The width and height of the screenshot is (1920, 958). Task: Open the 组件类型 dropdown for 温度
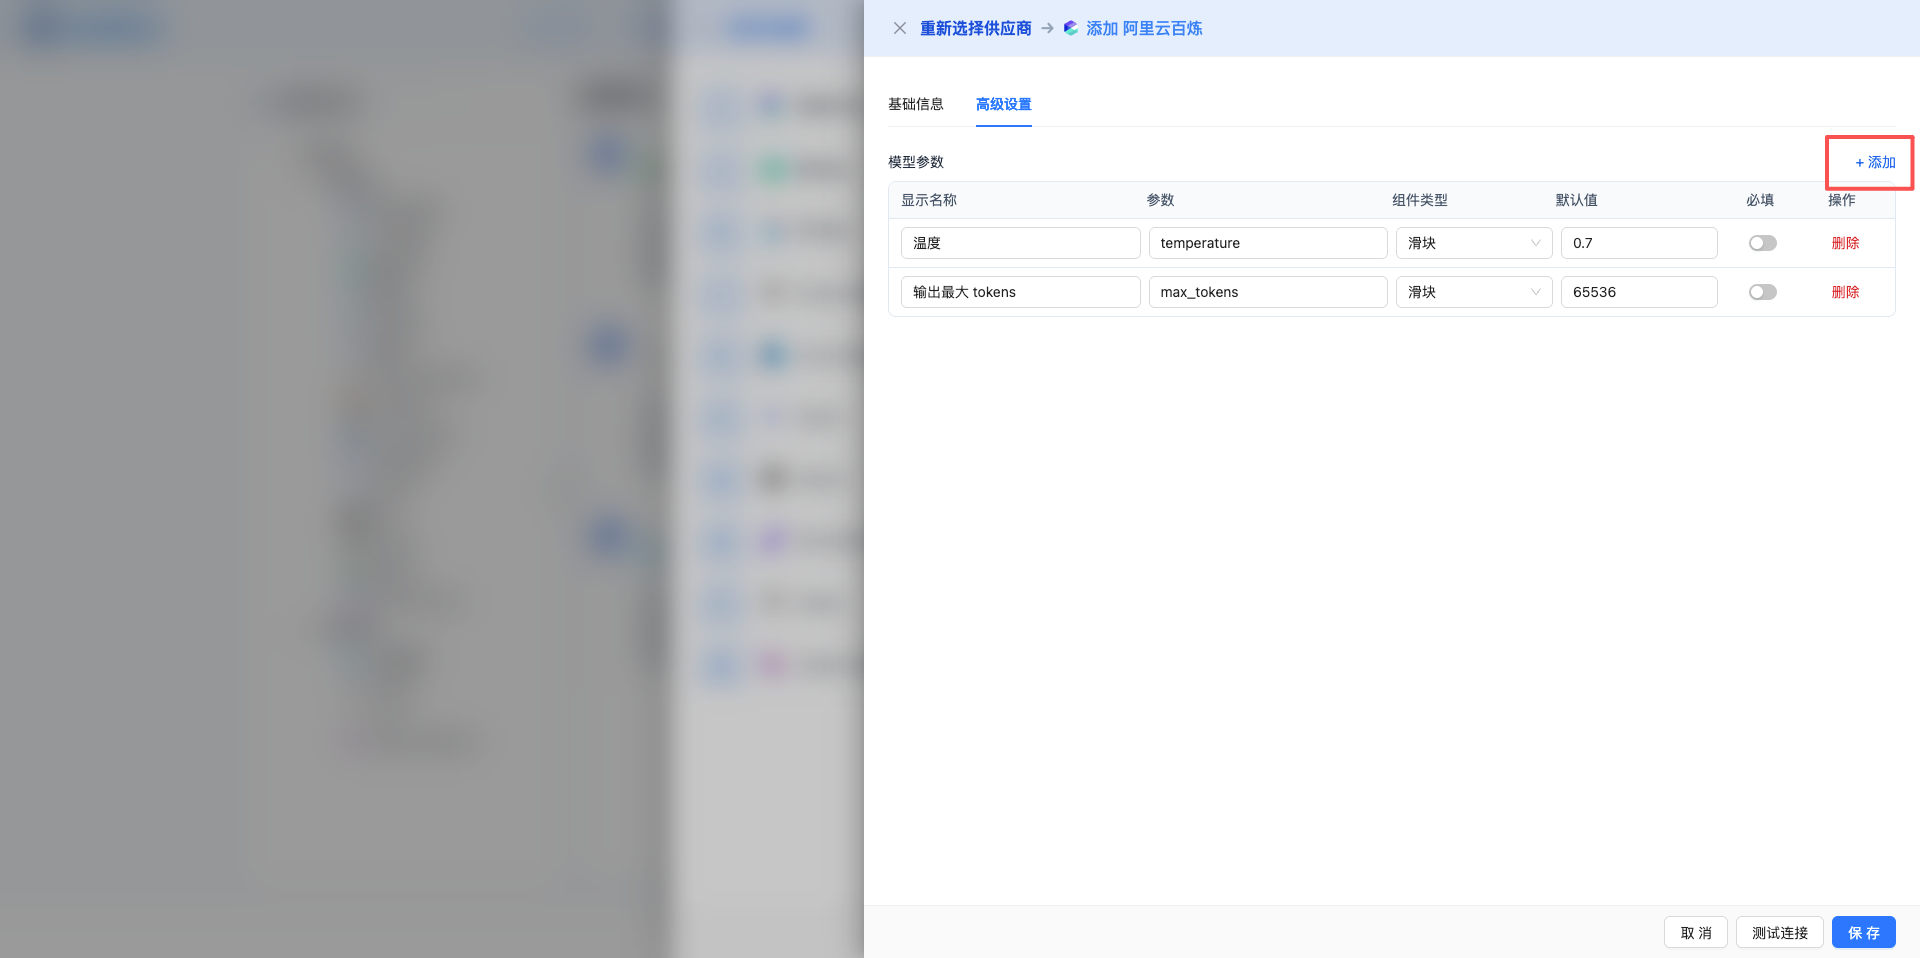click(x=1473, y=242)
